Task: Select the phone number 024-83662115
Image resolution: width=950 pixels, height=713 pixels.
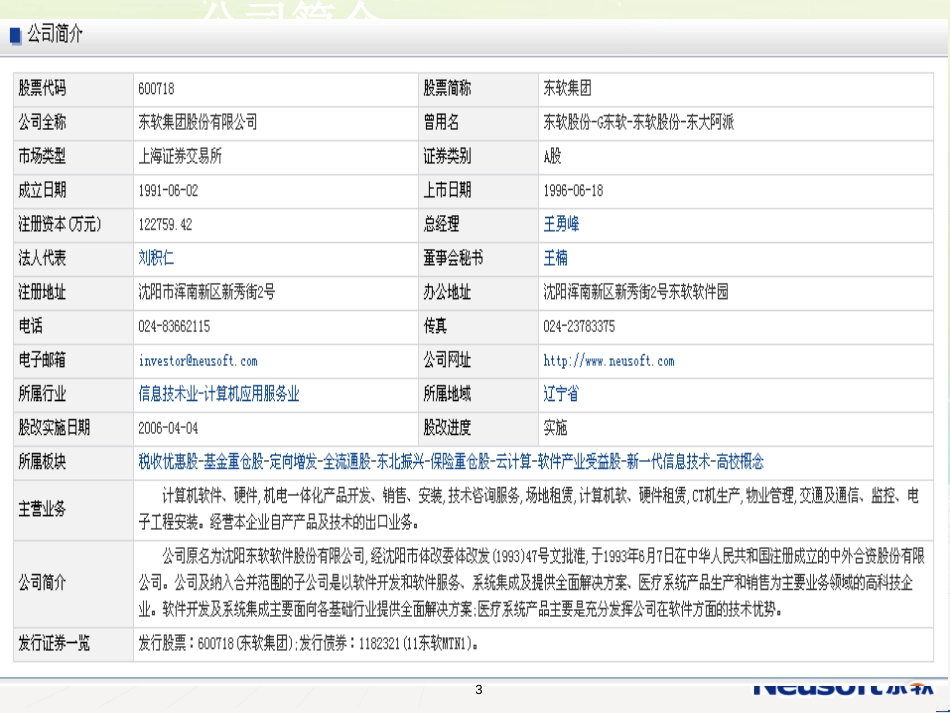Action: [174, 326]
